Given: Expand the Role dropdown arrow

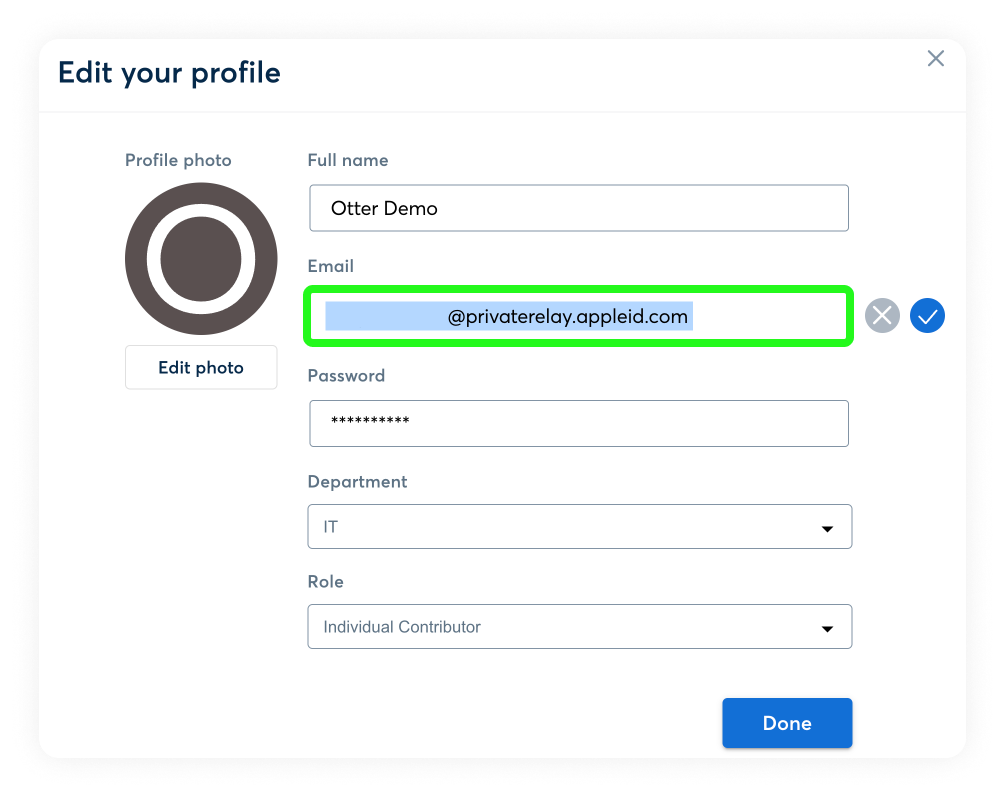Looking at the screenshot, I should [x=827, y=629].
